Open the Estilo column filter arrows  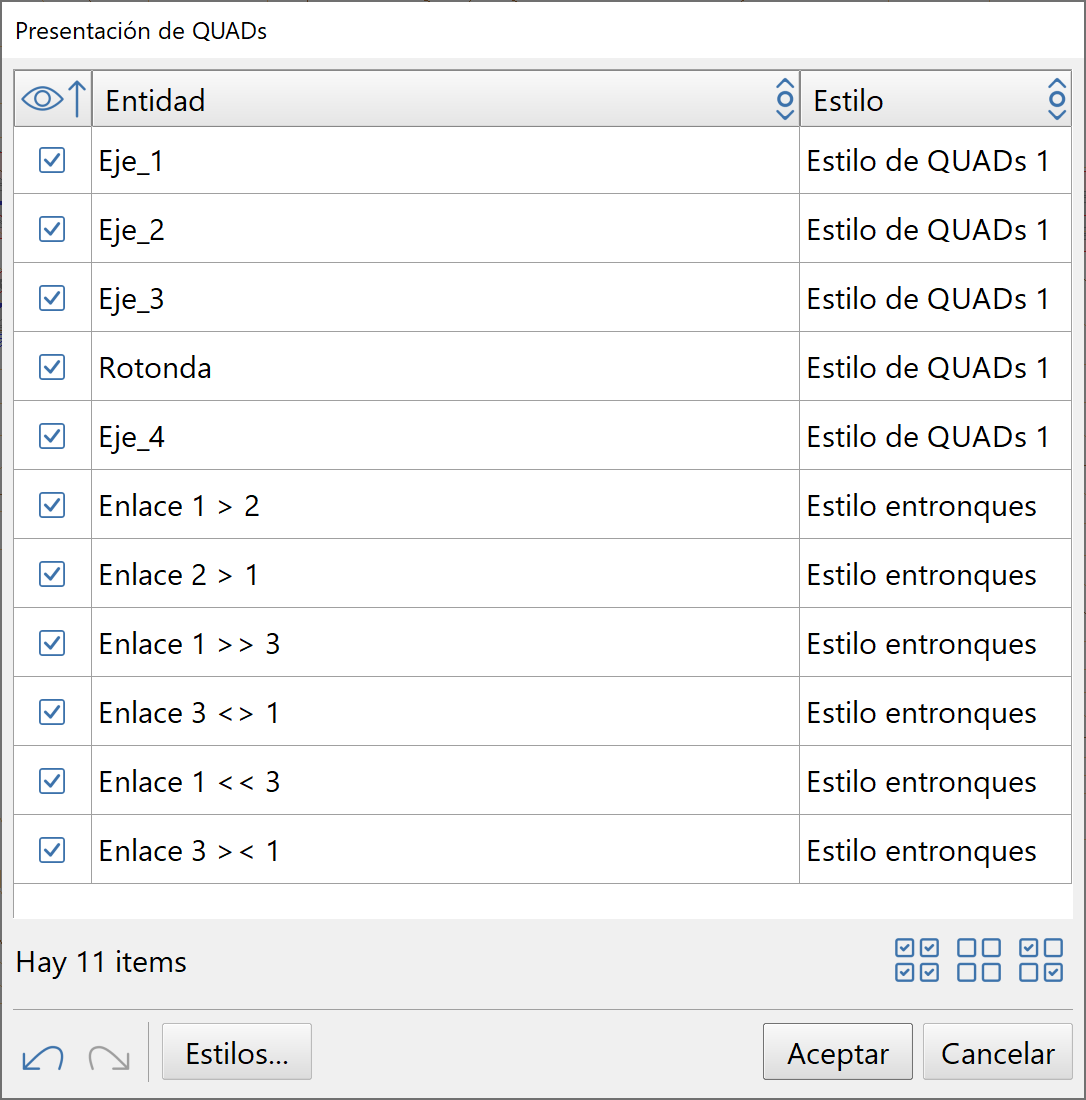(x=1057, y=99)
